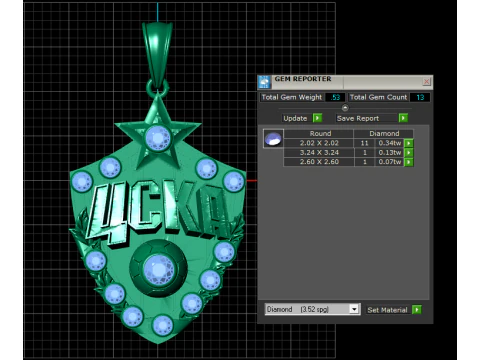Image resolution: width=480 pixels, height=360 pixels.
Task: Open the Diamond (3.52 spg) material dropdown
Action: tap(354, 309)
